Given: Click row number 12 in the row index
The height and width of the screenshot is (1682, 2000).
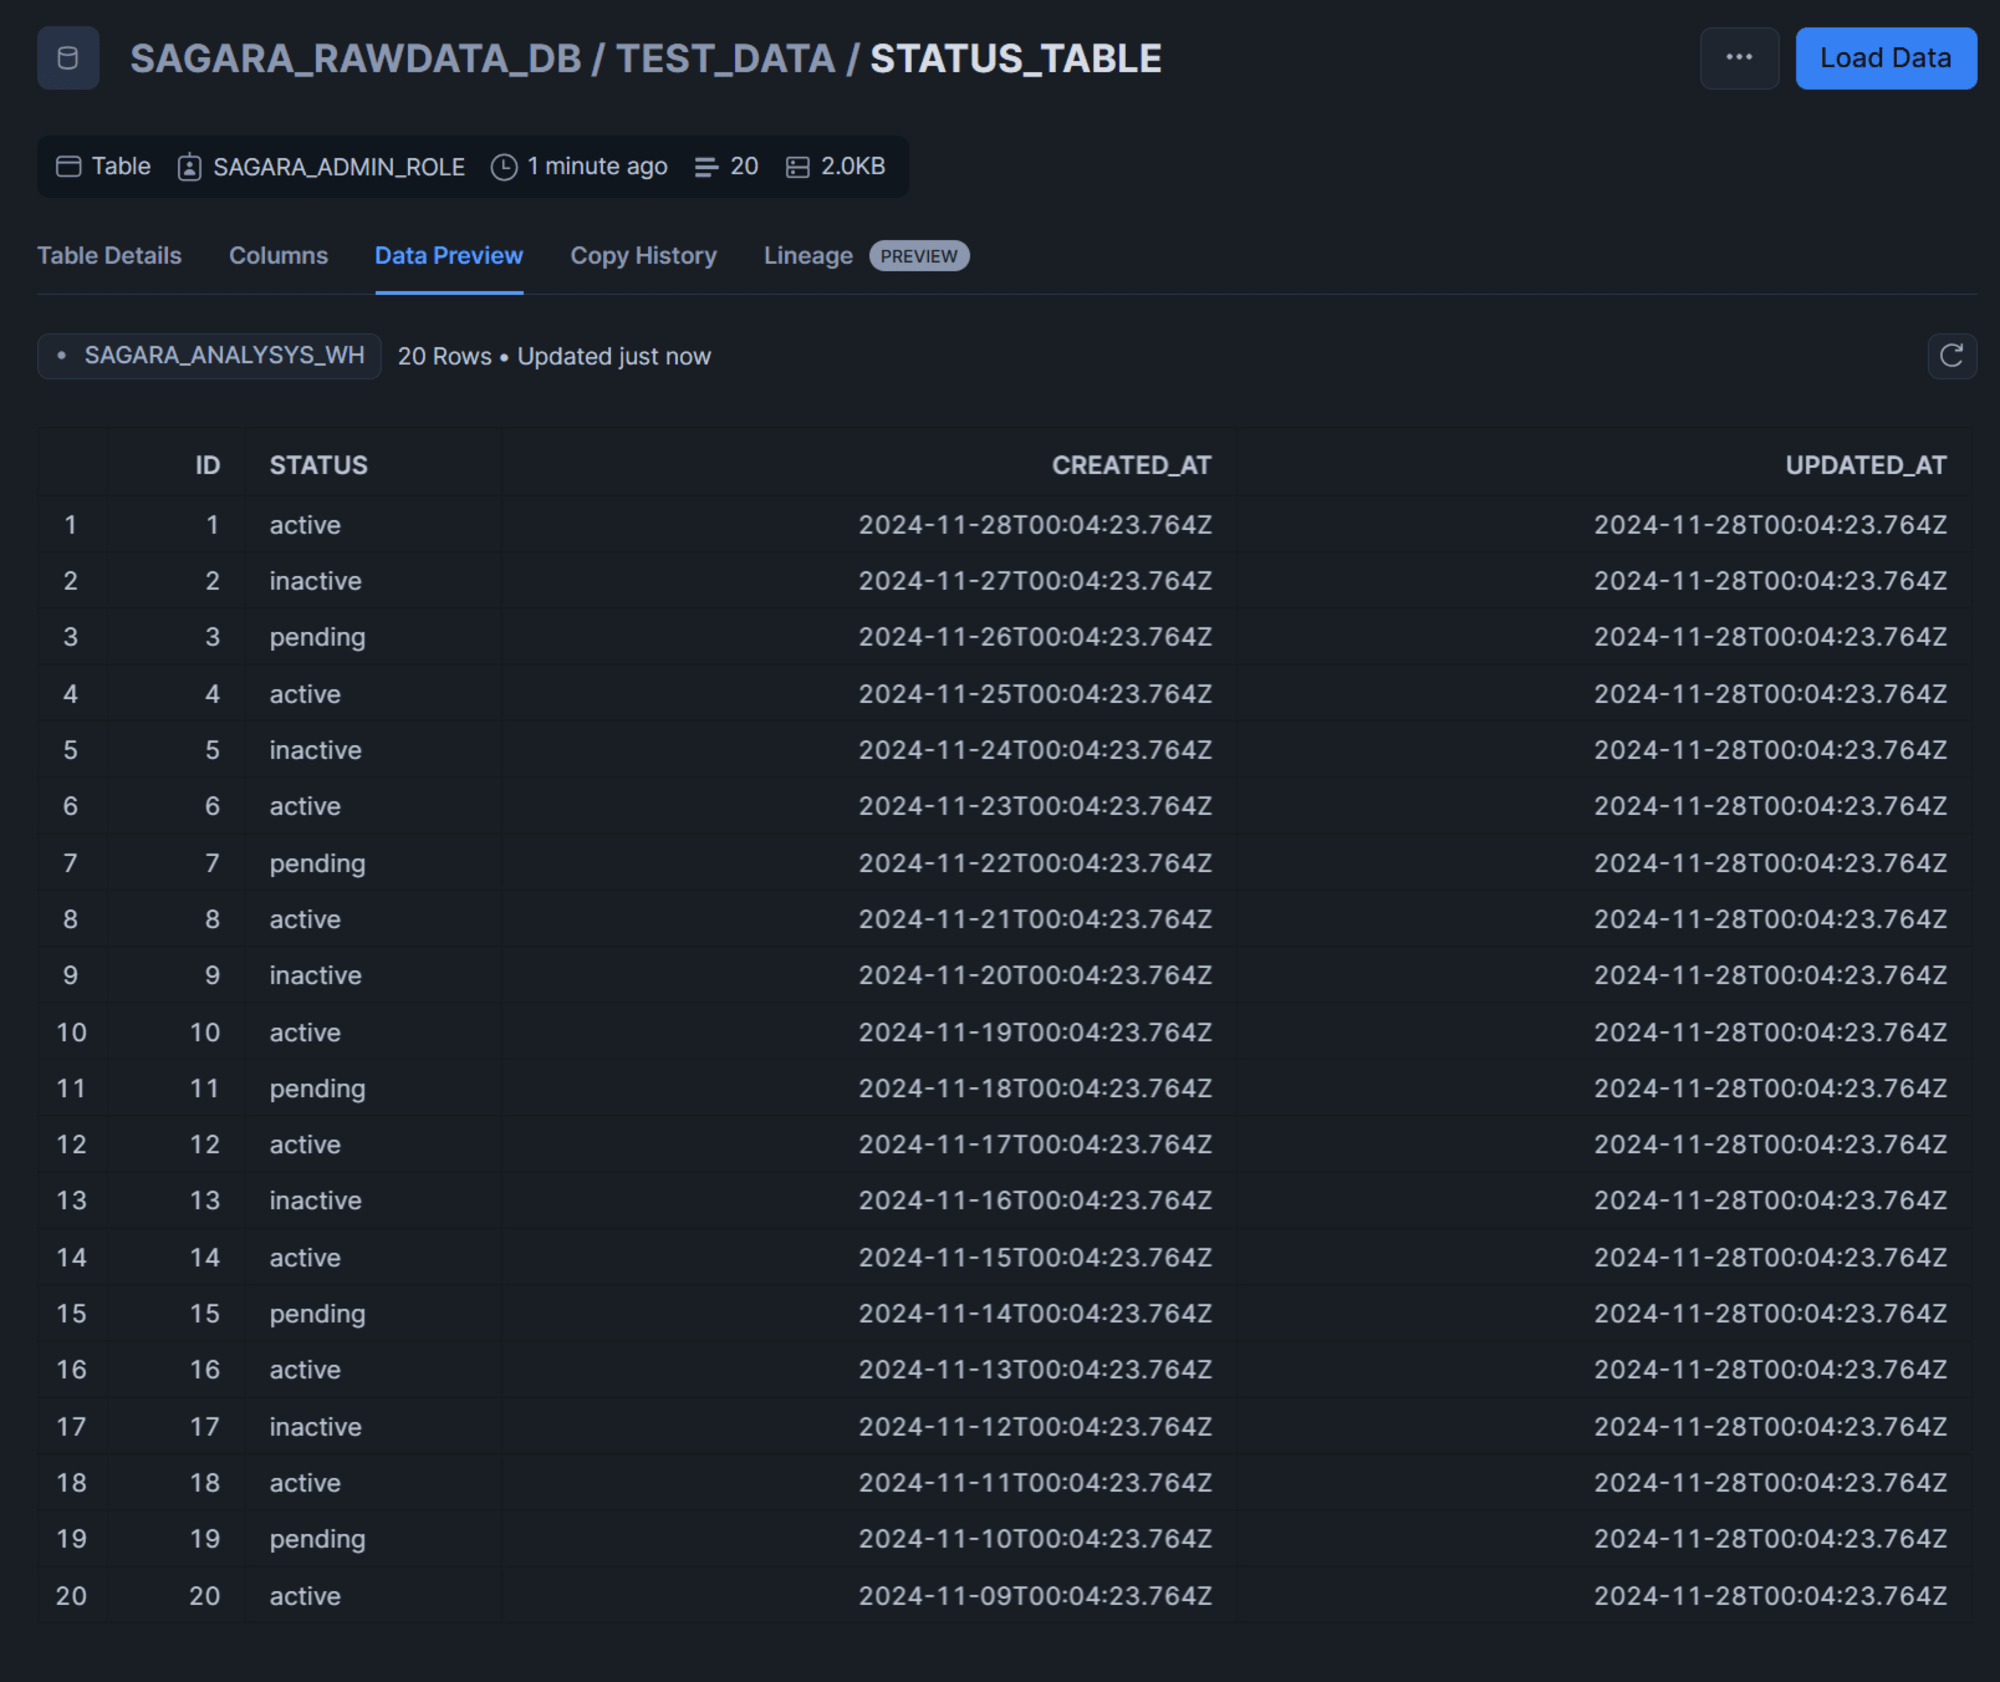Looking at the screenshot, I should (71, 1144).
